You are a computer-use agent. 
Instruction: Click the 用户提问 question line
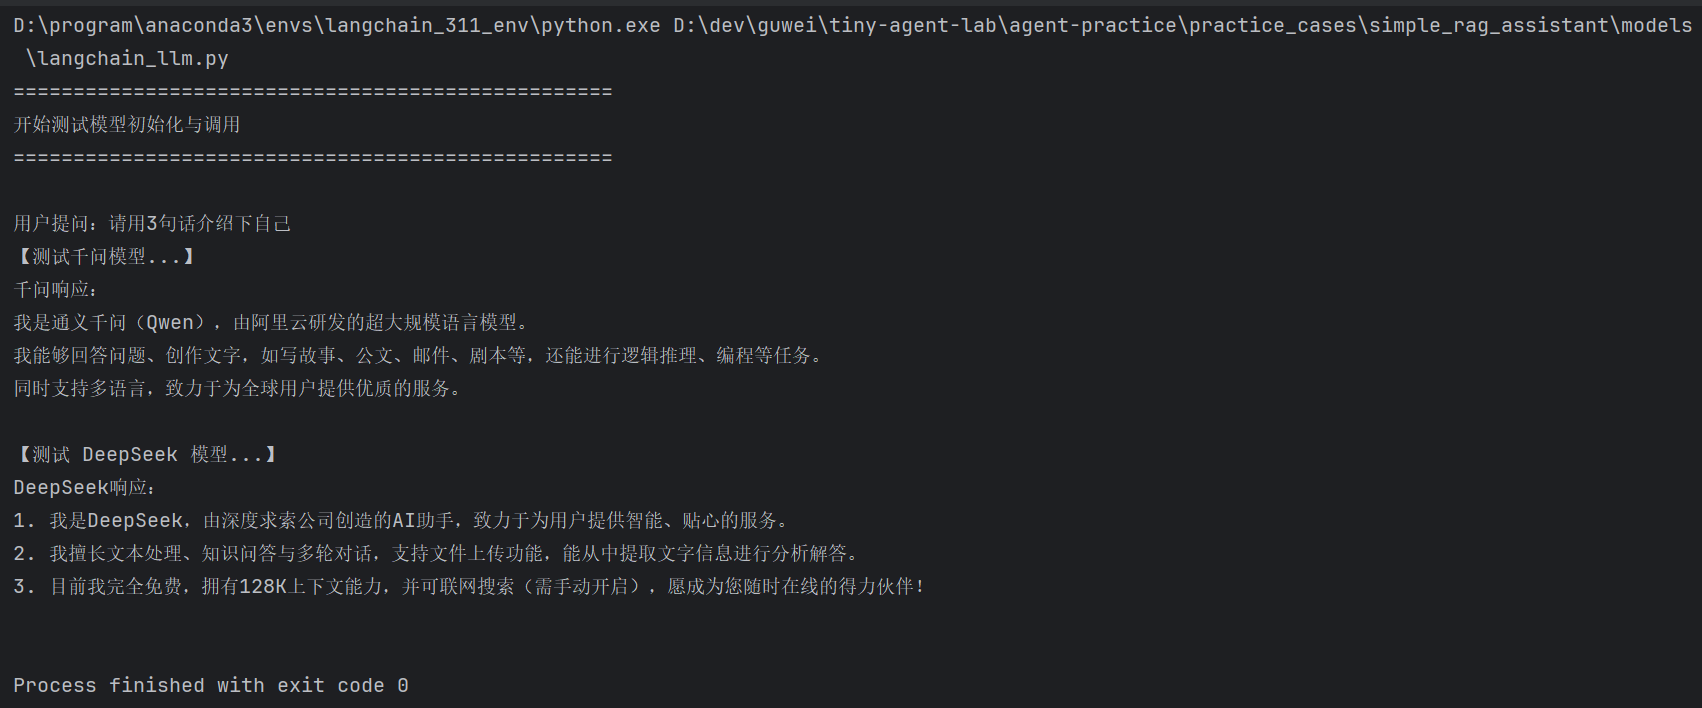click(x=152, y=223)
